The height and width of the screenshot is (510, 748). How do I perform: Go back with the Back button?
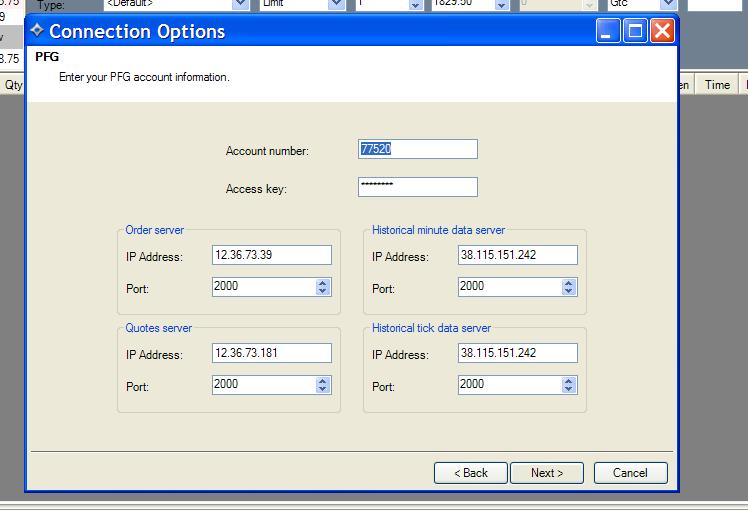point(471,473)
